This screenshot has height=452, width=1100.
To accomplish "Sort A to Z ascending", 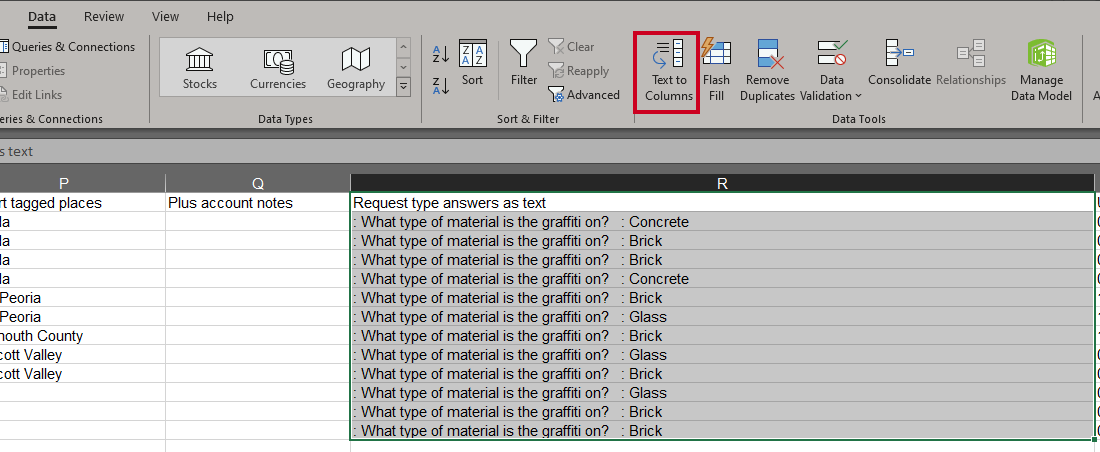I will [x=441, y=53].
